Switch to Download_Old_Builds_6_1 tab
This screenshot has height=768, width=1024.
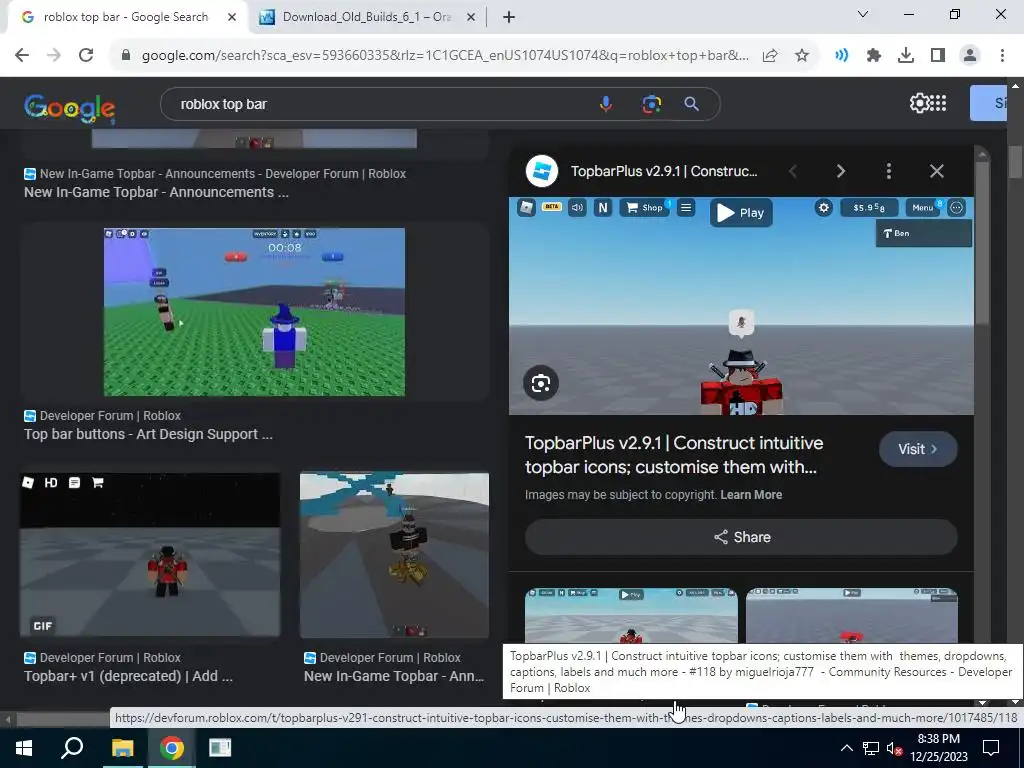click(x=368, y=17)
